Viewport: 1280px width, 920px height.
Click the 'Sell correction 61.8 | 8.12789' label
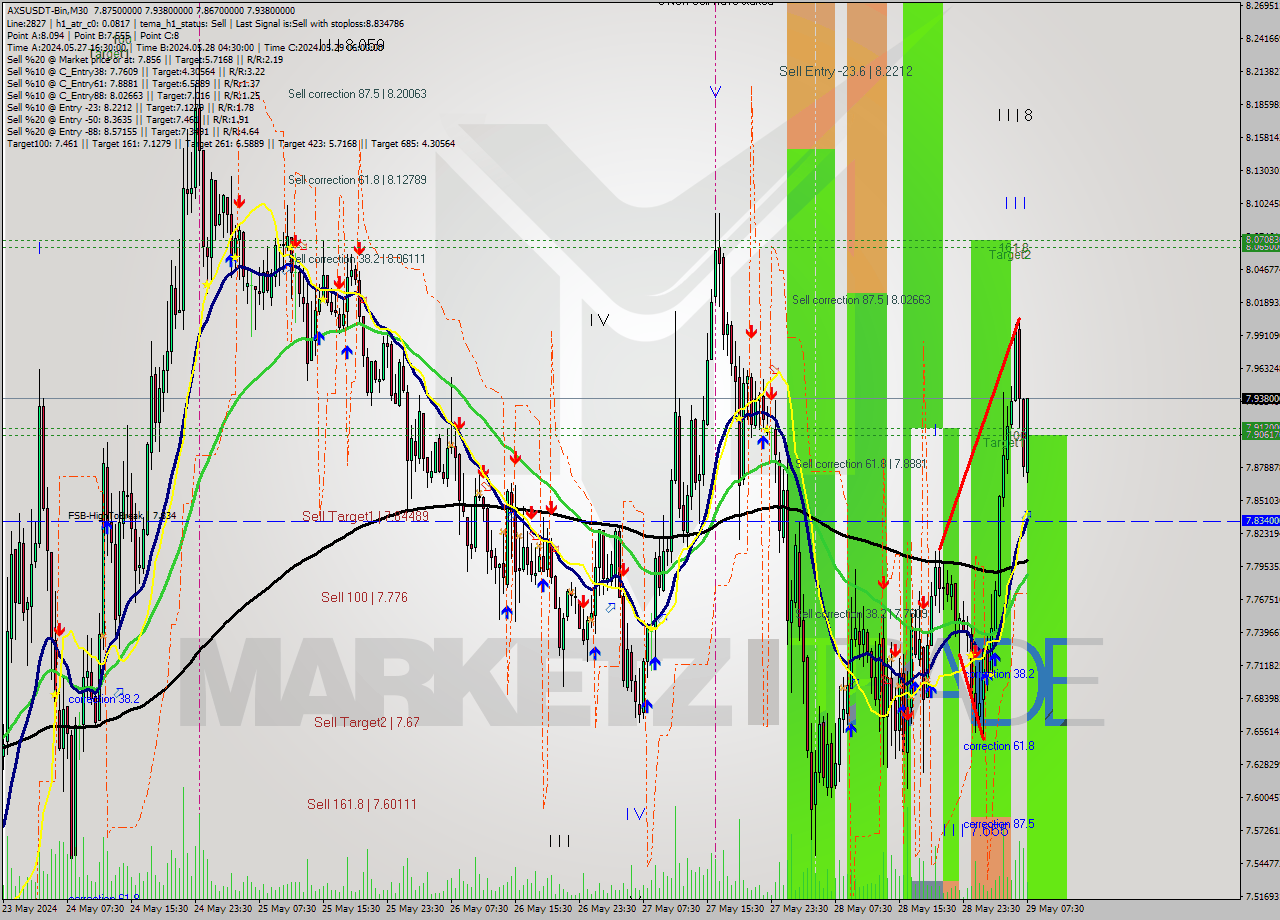[x=357, y=180]
